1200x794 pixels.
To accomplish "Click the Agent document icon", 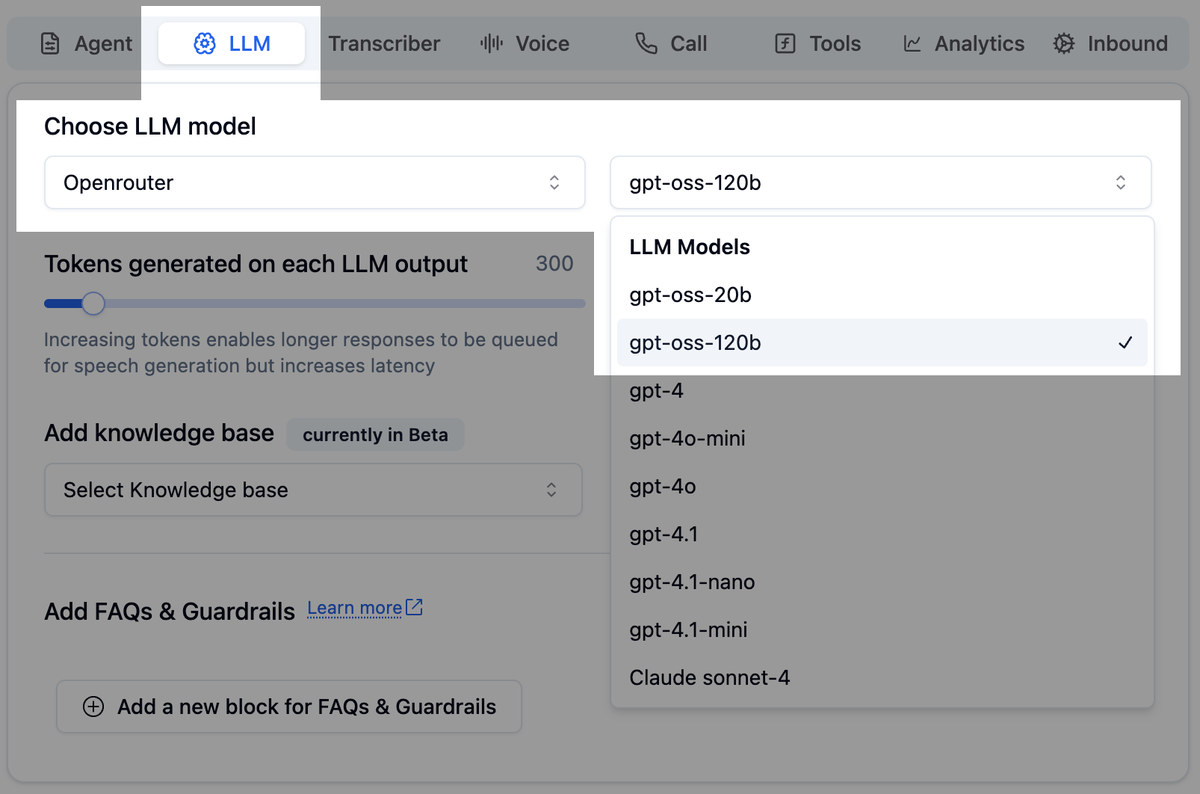I will click(49, 44).
